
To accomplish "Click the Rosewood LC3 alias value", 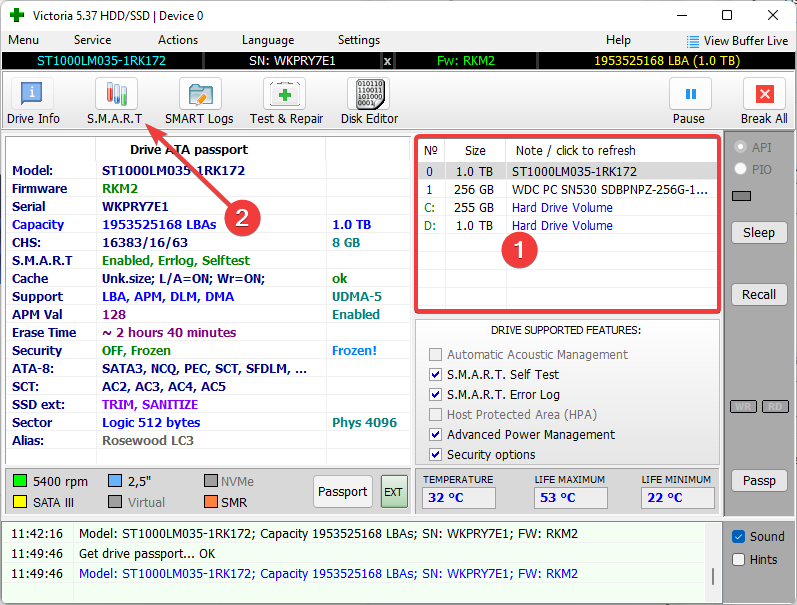I will [148, 440].
